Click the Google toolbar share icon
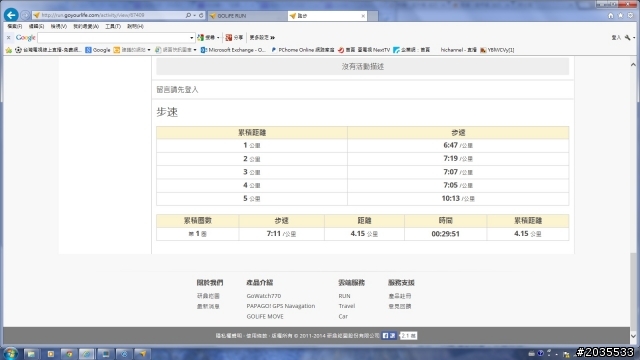The height and width of the screenshot is (360, 640). [234, 38]
